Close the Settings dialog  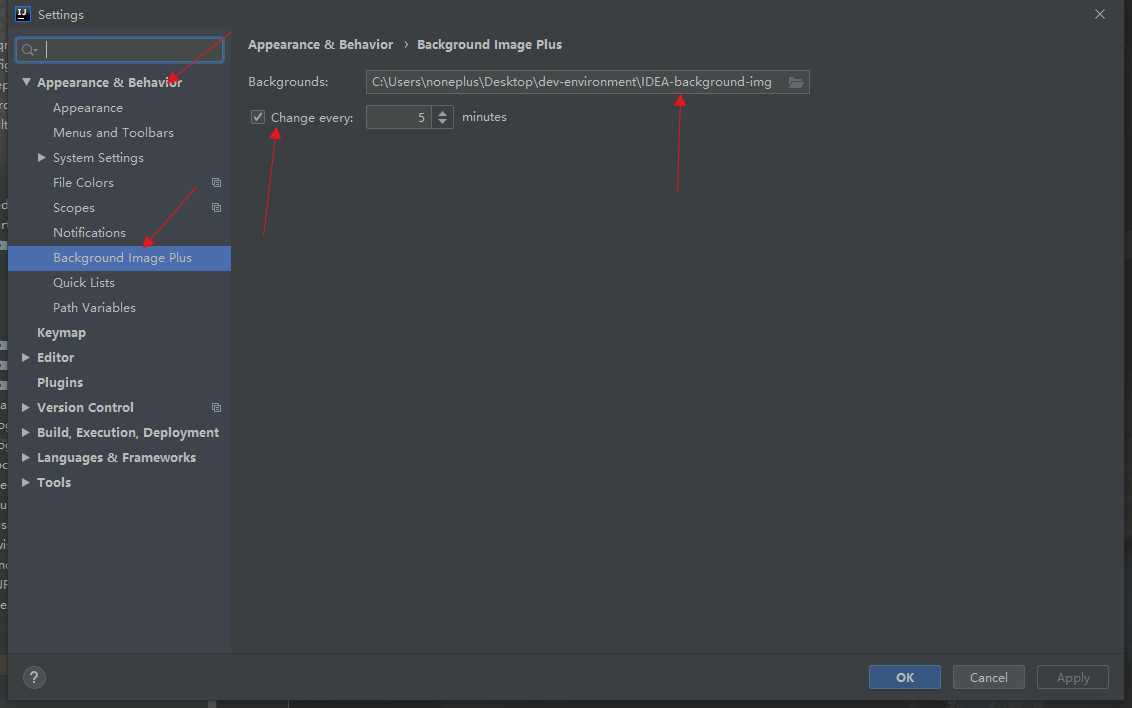[1100, 14]
